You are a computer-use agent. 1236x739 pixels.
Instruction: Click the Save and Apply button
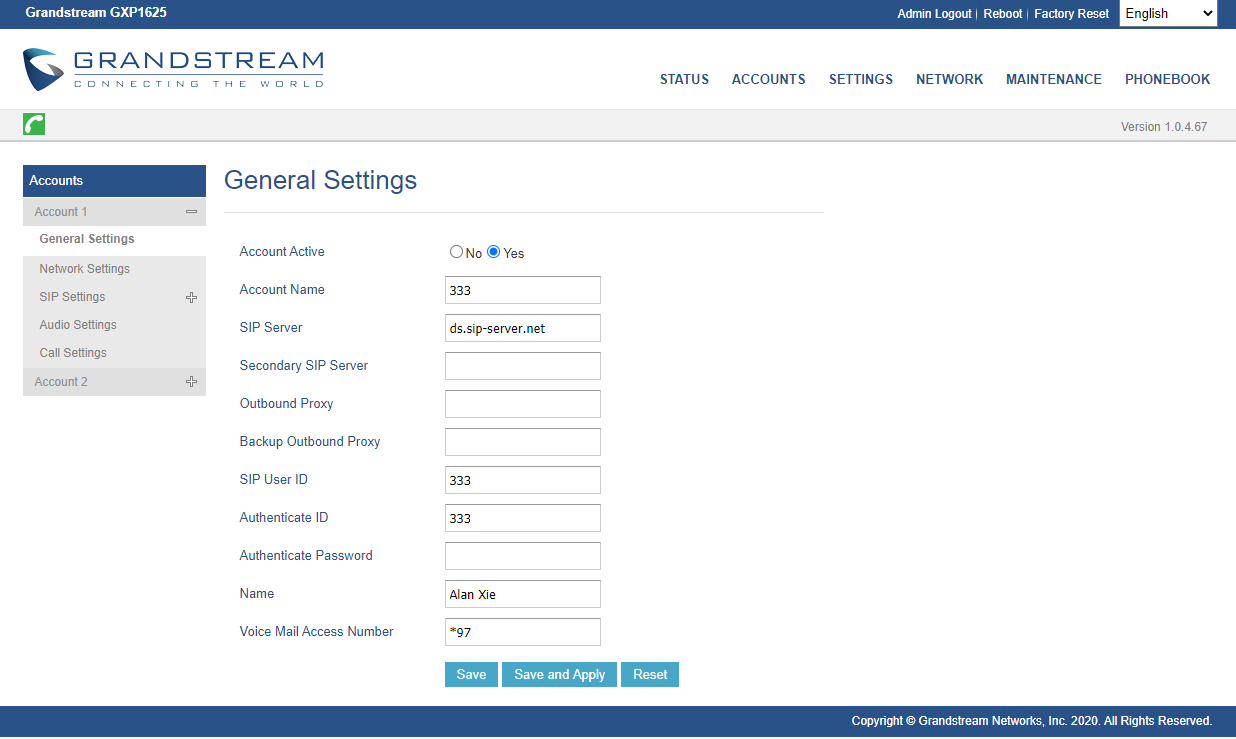559,674
